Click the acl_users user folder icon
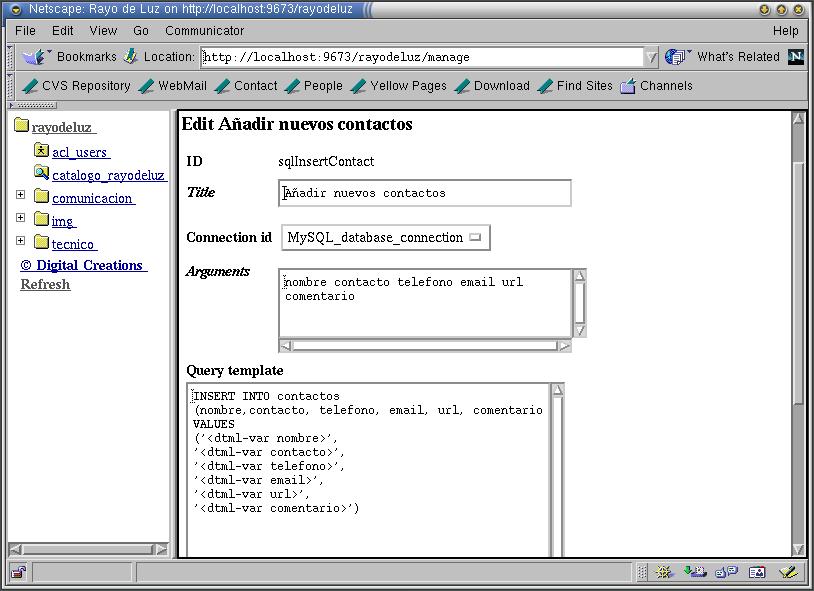The image size is (814, 591). pyautogui.click(x=42, y=150)
